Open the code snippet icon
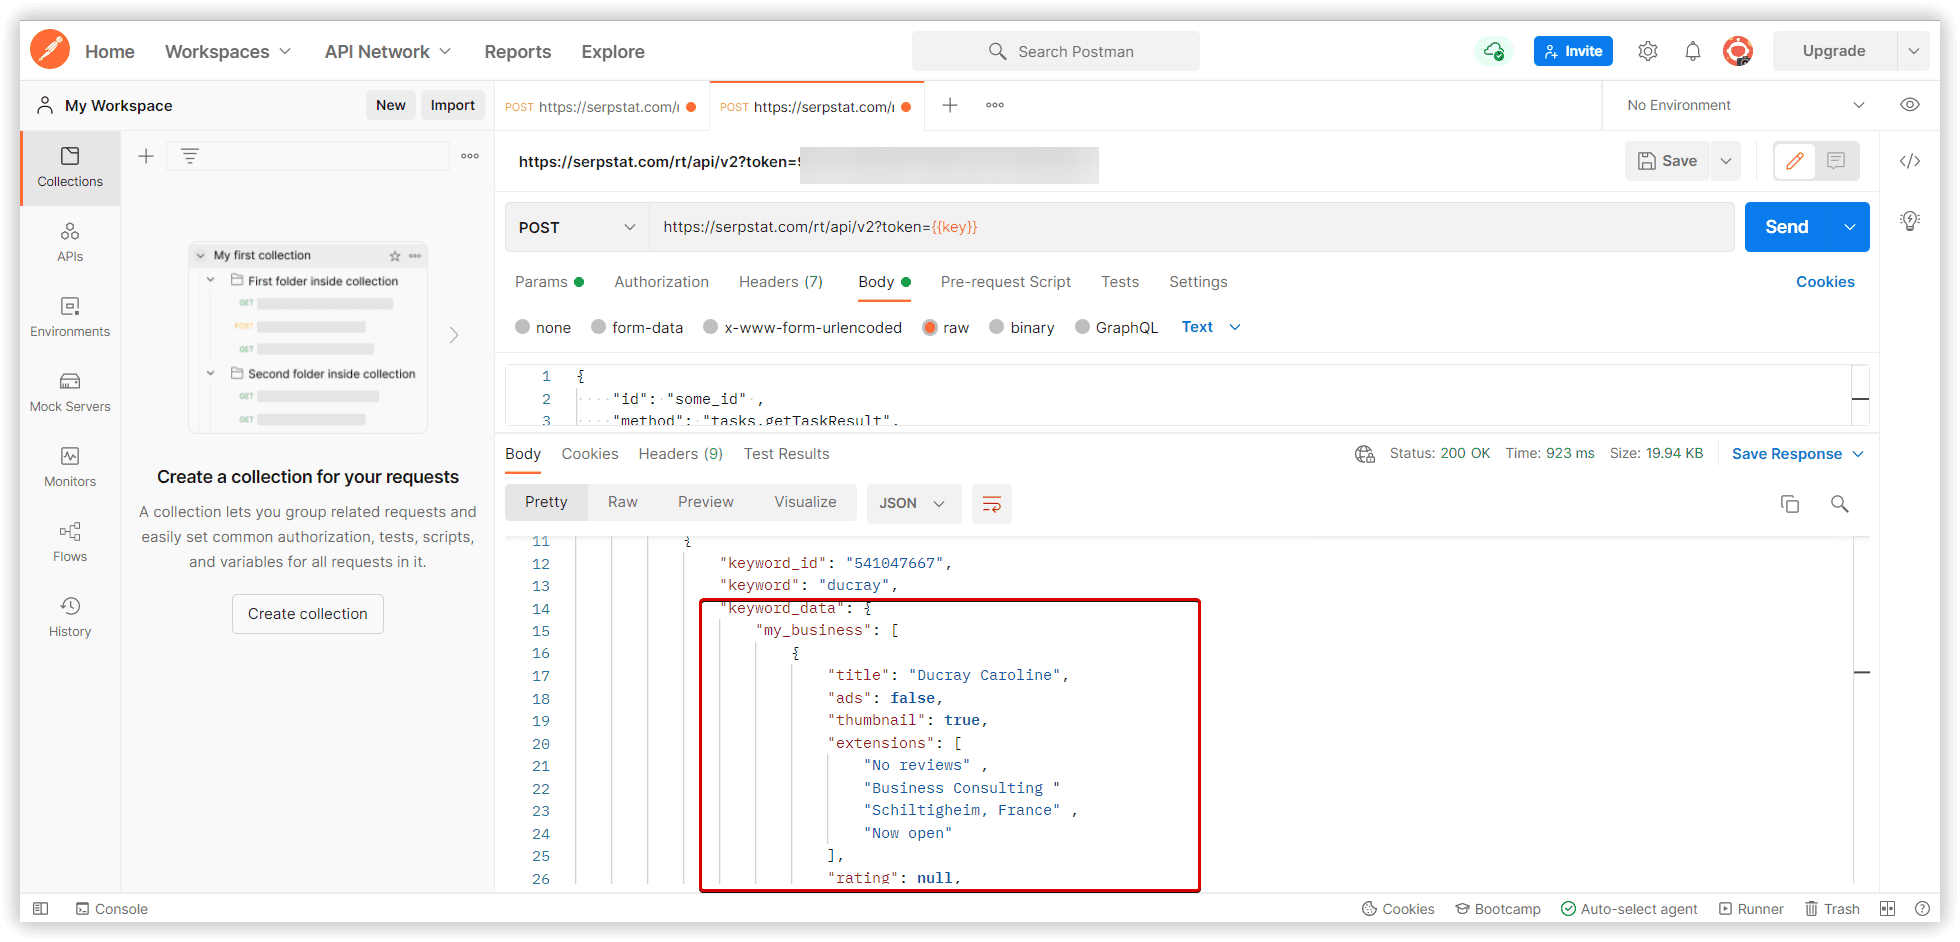This screenshot has width=1960, height=942. (1910, 161)
